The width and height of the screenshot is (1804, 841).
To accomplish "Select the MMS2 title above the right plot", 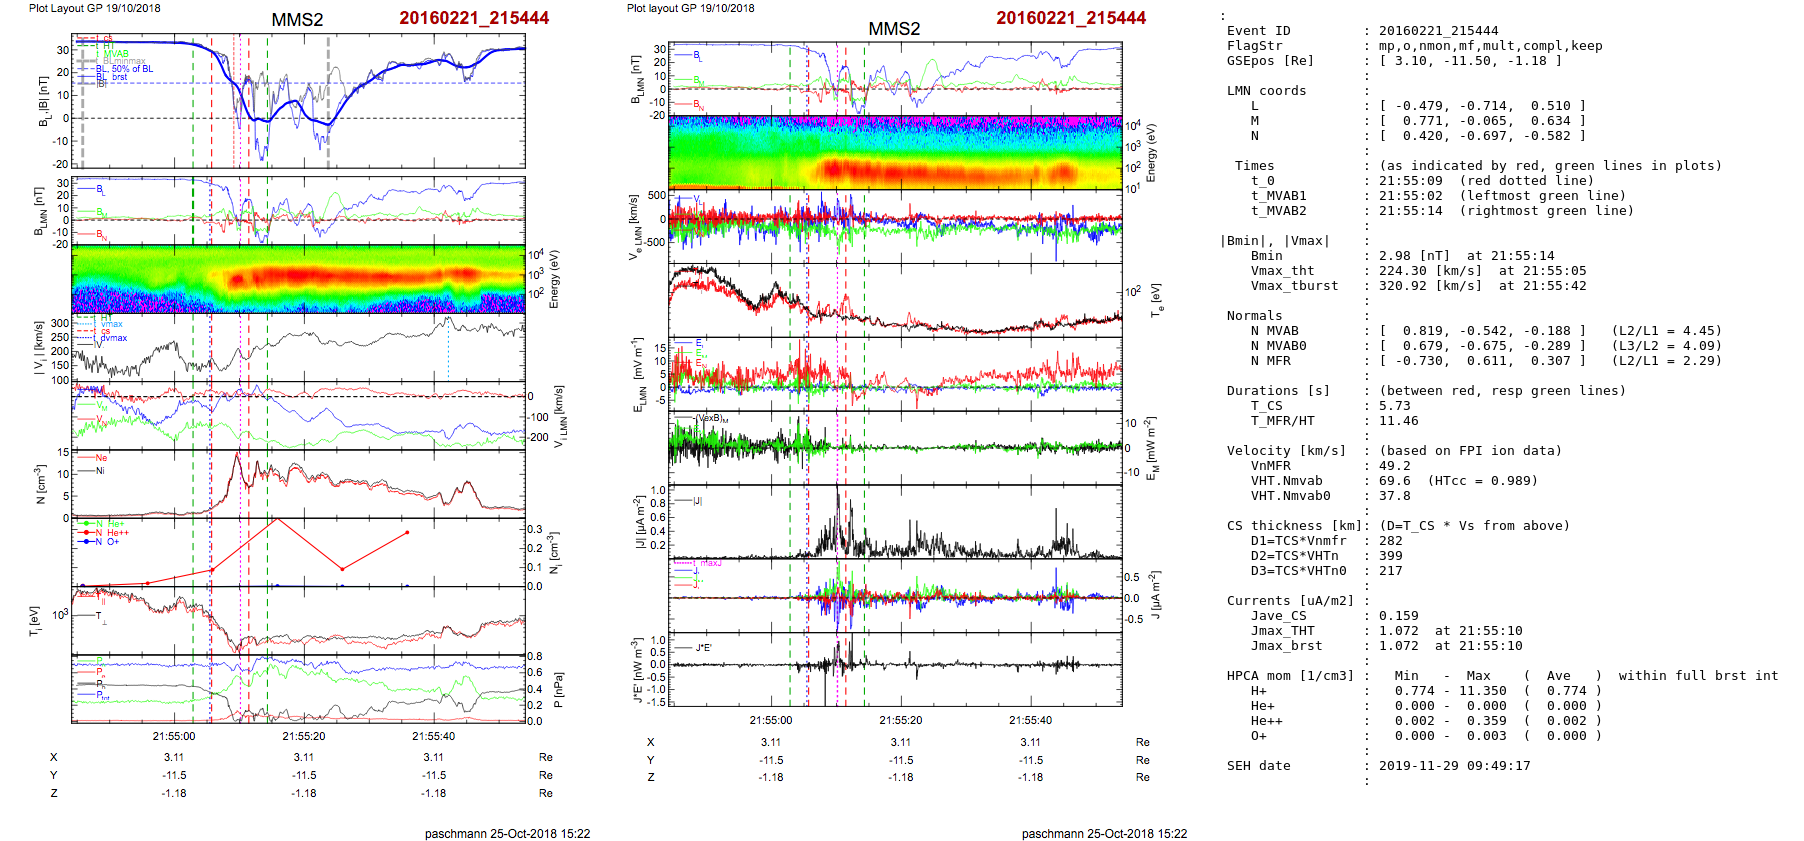I will (x=894, y=29).
